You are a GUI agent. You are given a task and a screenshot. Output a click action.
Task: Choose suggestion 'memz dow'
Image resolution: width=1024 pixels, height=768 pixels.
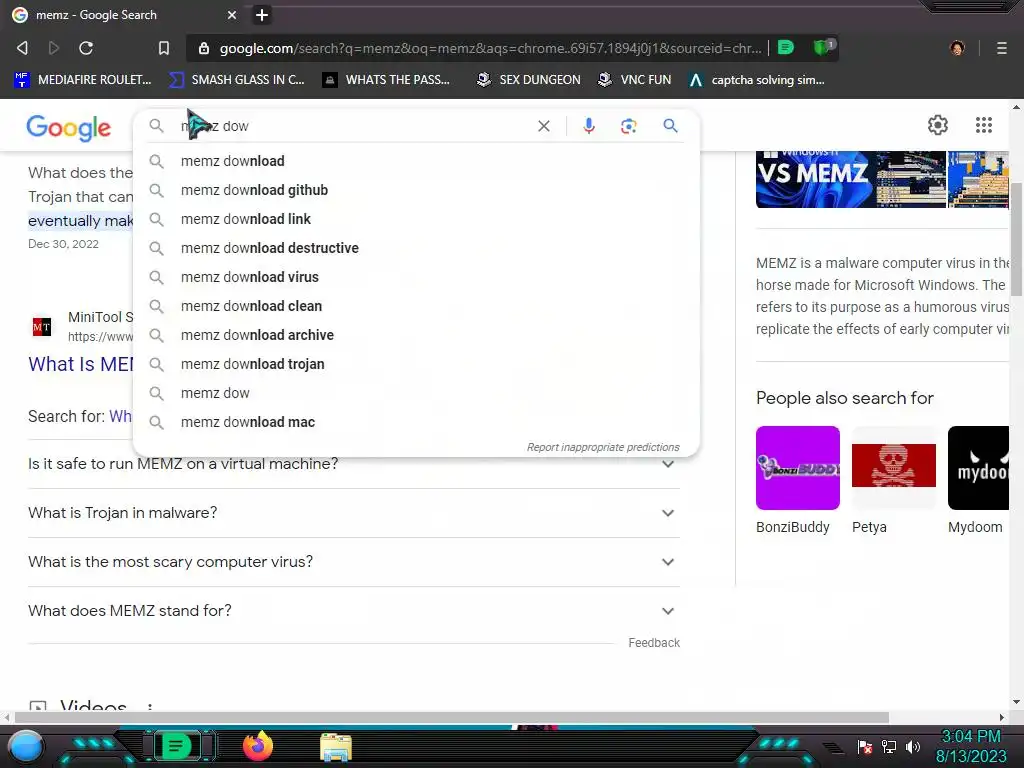click(x=416, y=393)
